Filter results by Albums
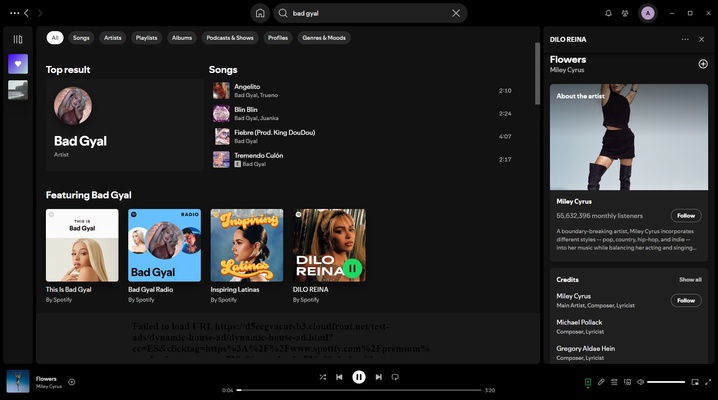The width and height of the screenshot is (718, 400). coord(182,38)
